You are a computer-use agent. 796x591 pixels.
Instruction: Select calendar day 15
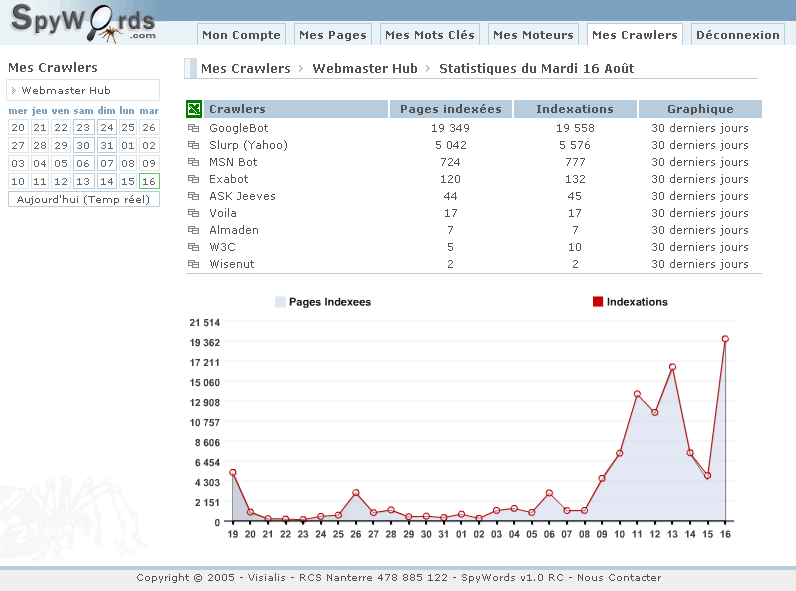coord(128,181)
